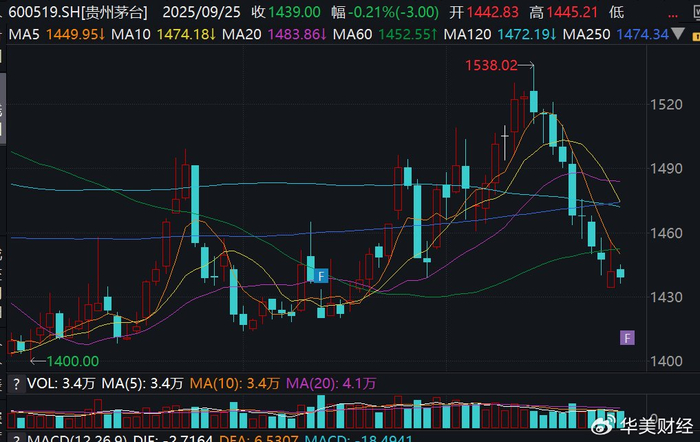
Task: Select the MA10 1474.18 indicator label
Action: (x=163, y=34)
